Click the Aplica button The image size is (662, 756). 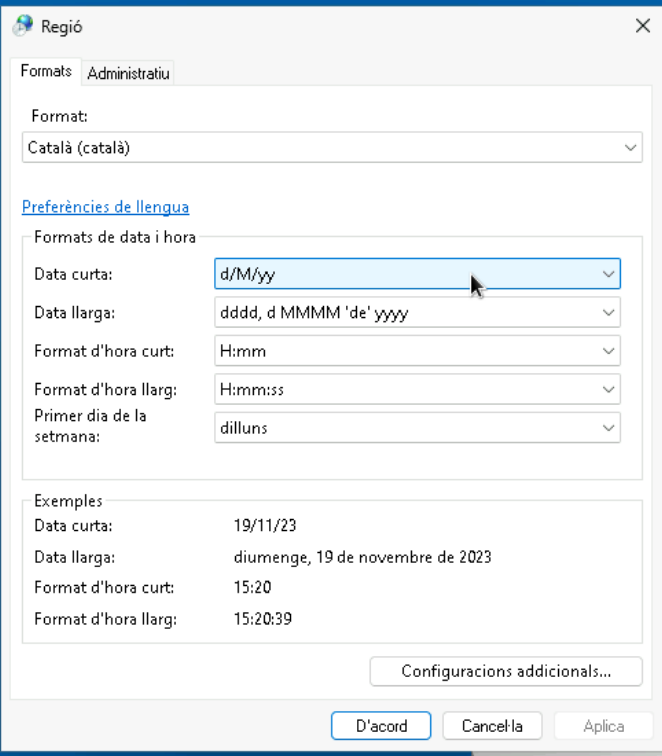point(603,726)
